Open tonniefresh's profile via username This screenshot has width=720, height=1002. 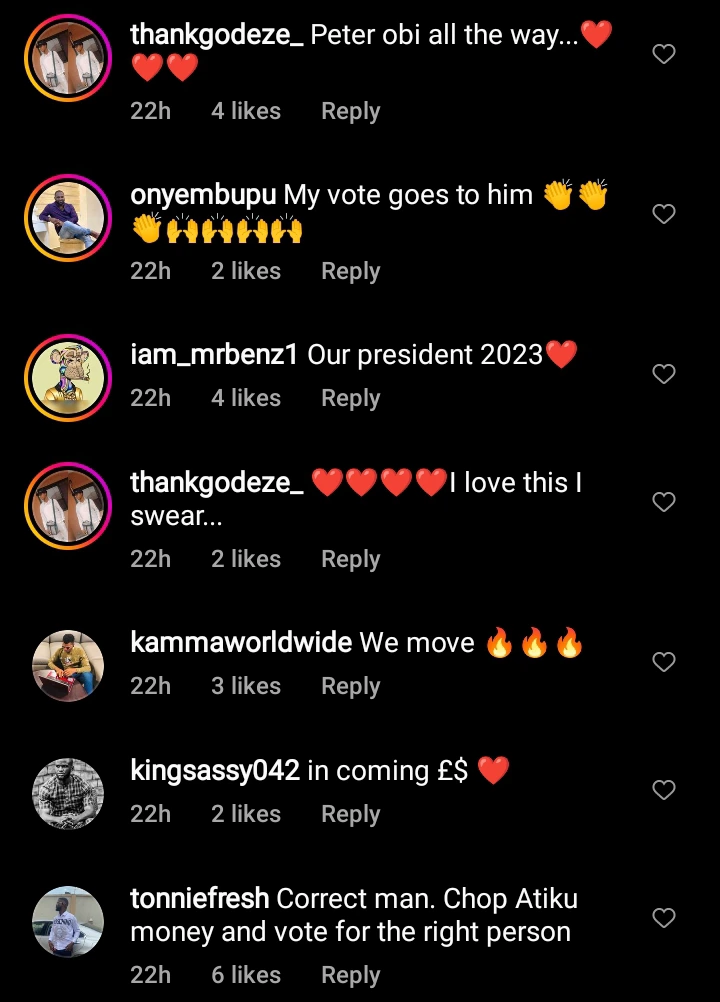click(200, 899)
